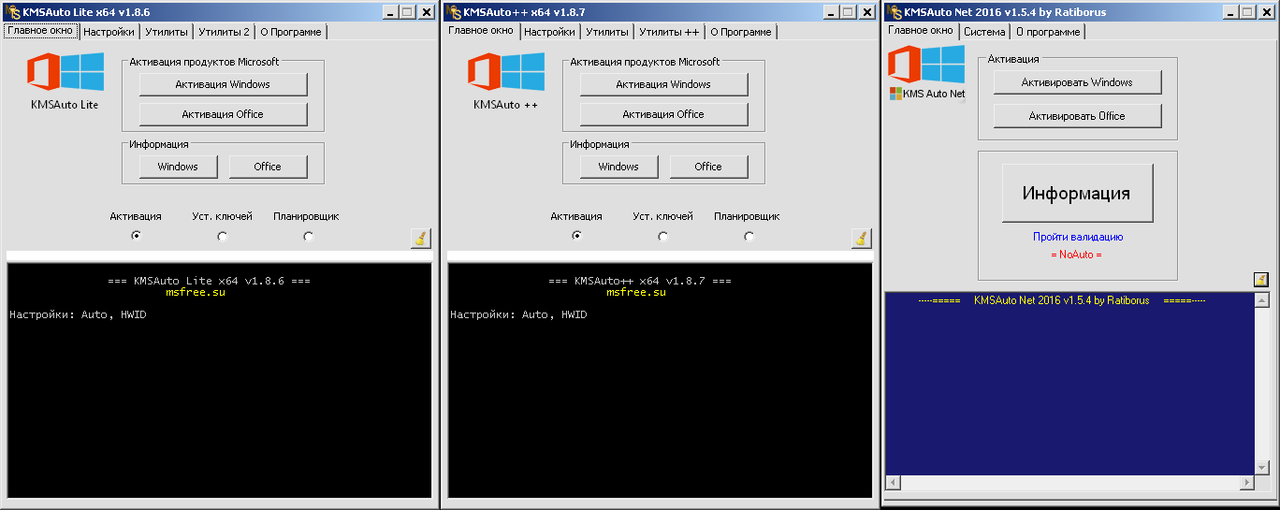Select Планировщик radio in KMSAuto Lite

click(308, 236)
